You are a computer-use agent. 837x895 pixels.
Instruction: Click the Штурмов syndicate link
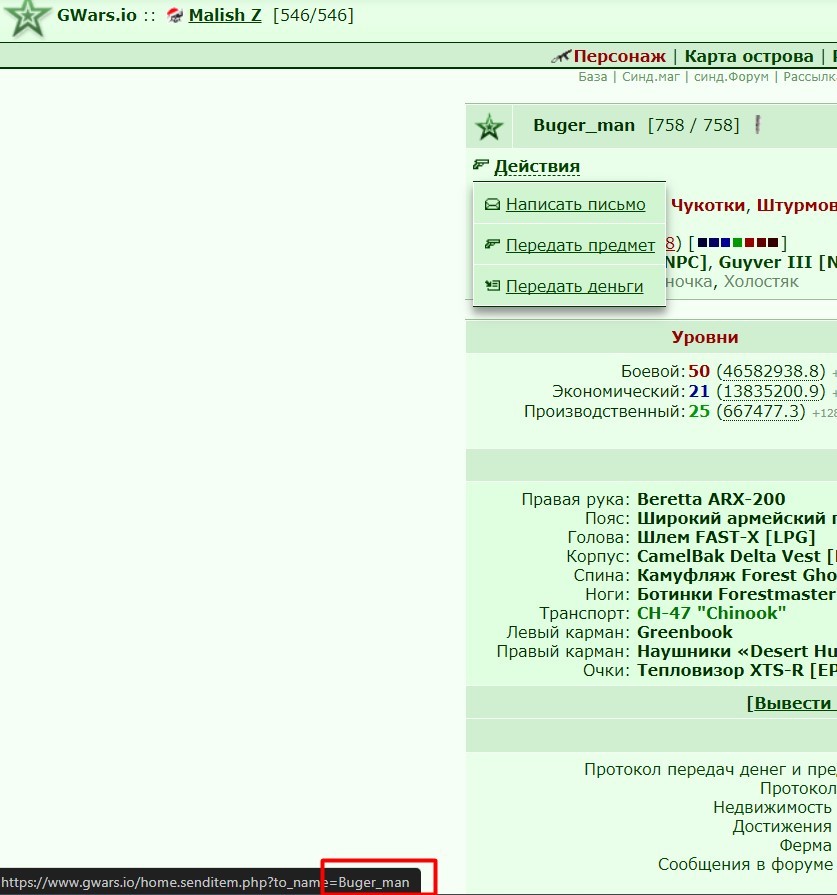[796, 205]
